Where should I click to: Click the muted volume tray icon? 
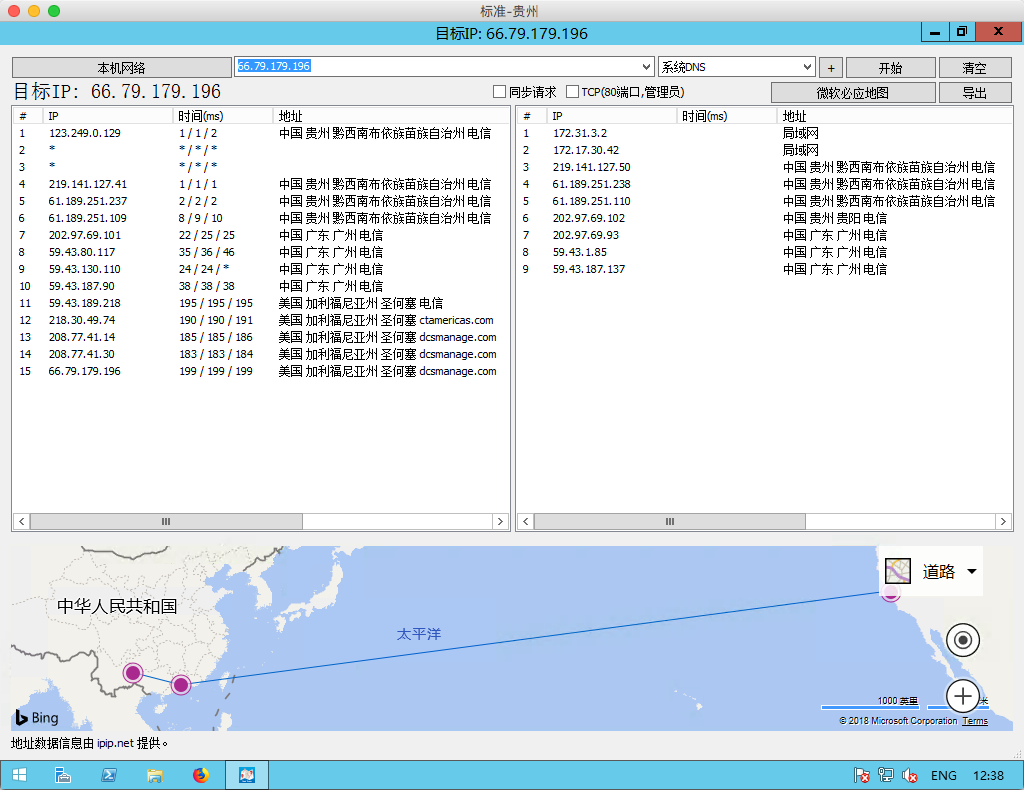pyautogui.click(x=910, y=775)
